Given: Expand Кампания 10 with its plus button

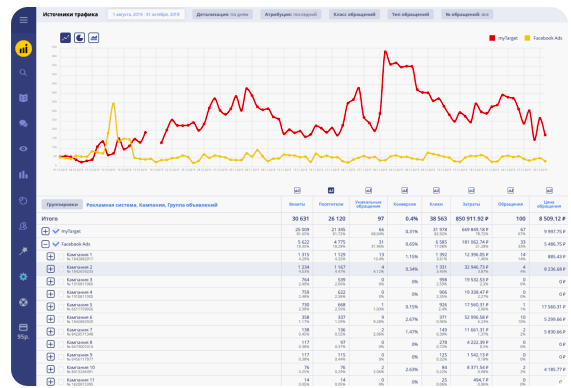Looking at the screenshot, I should (51, 369).
